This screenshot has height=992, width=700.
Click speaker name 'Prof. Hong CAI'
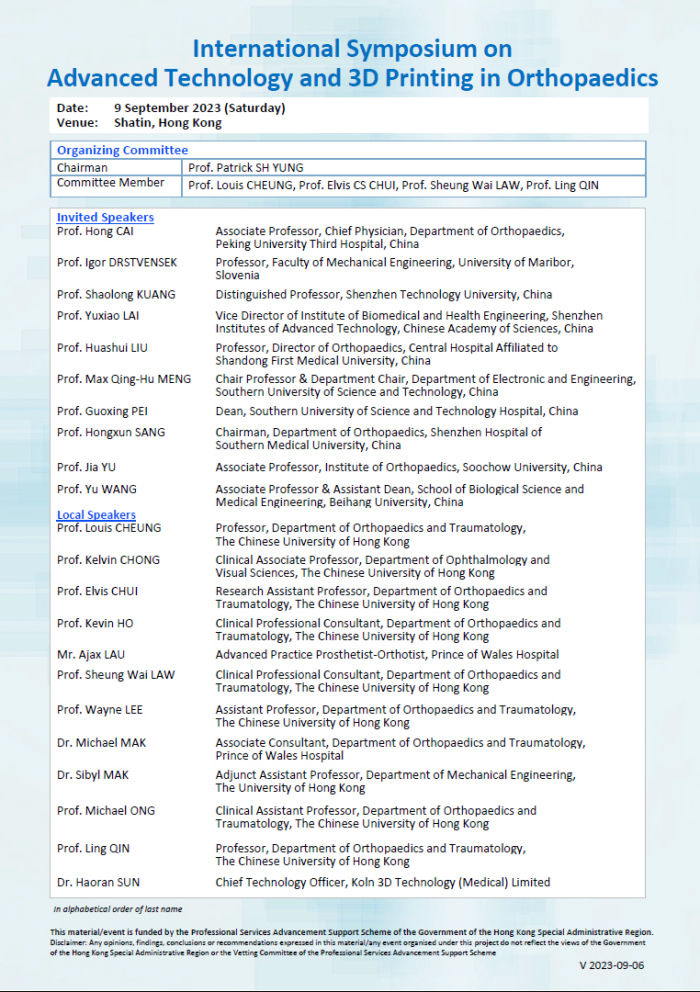[95, 232]
